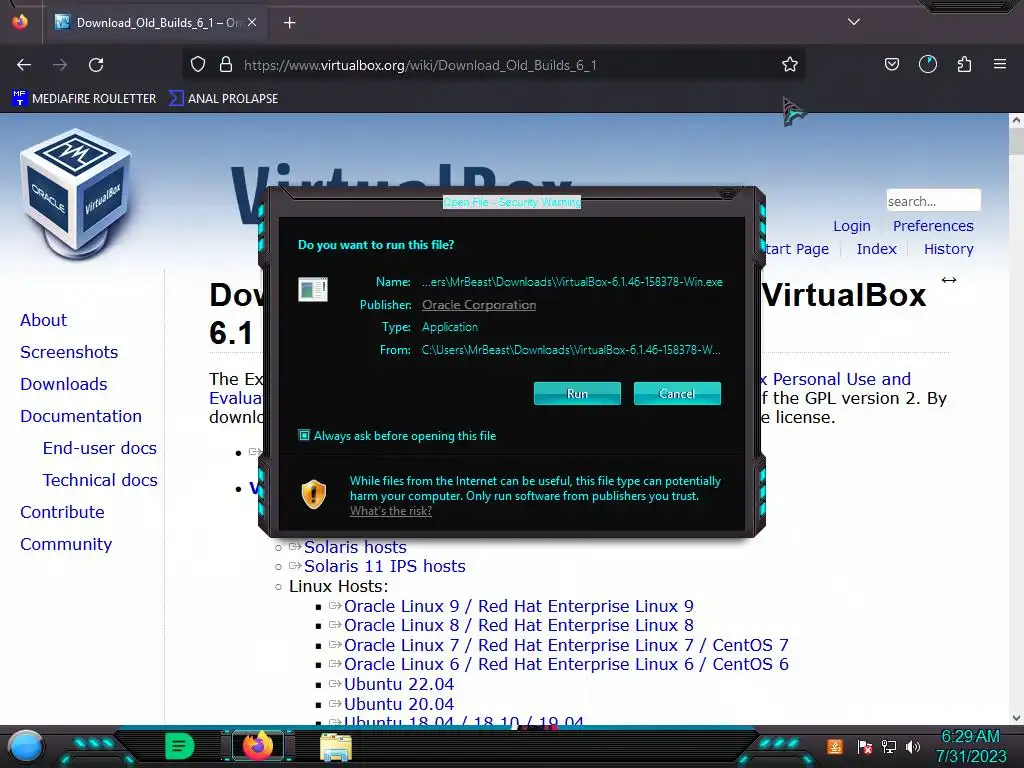Click the network tray icon

[x=888, y=746]
